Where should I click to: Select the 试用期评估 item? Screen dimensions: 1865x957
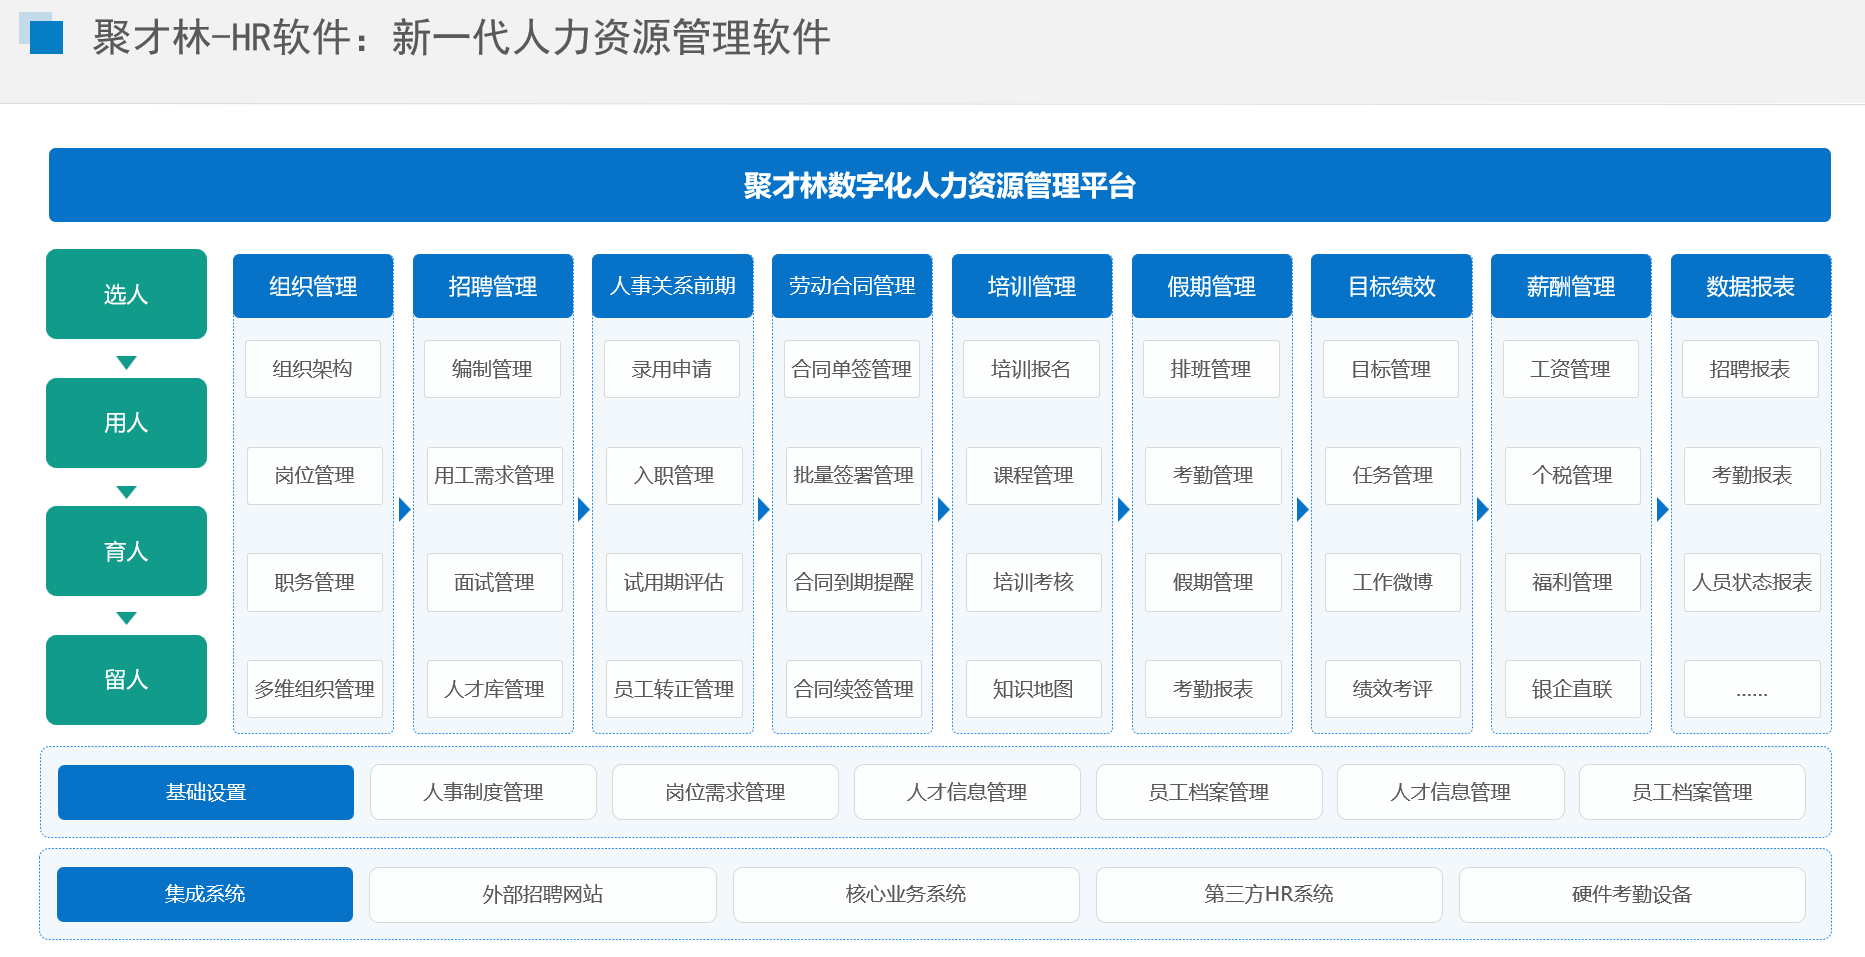(674, 582)
